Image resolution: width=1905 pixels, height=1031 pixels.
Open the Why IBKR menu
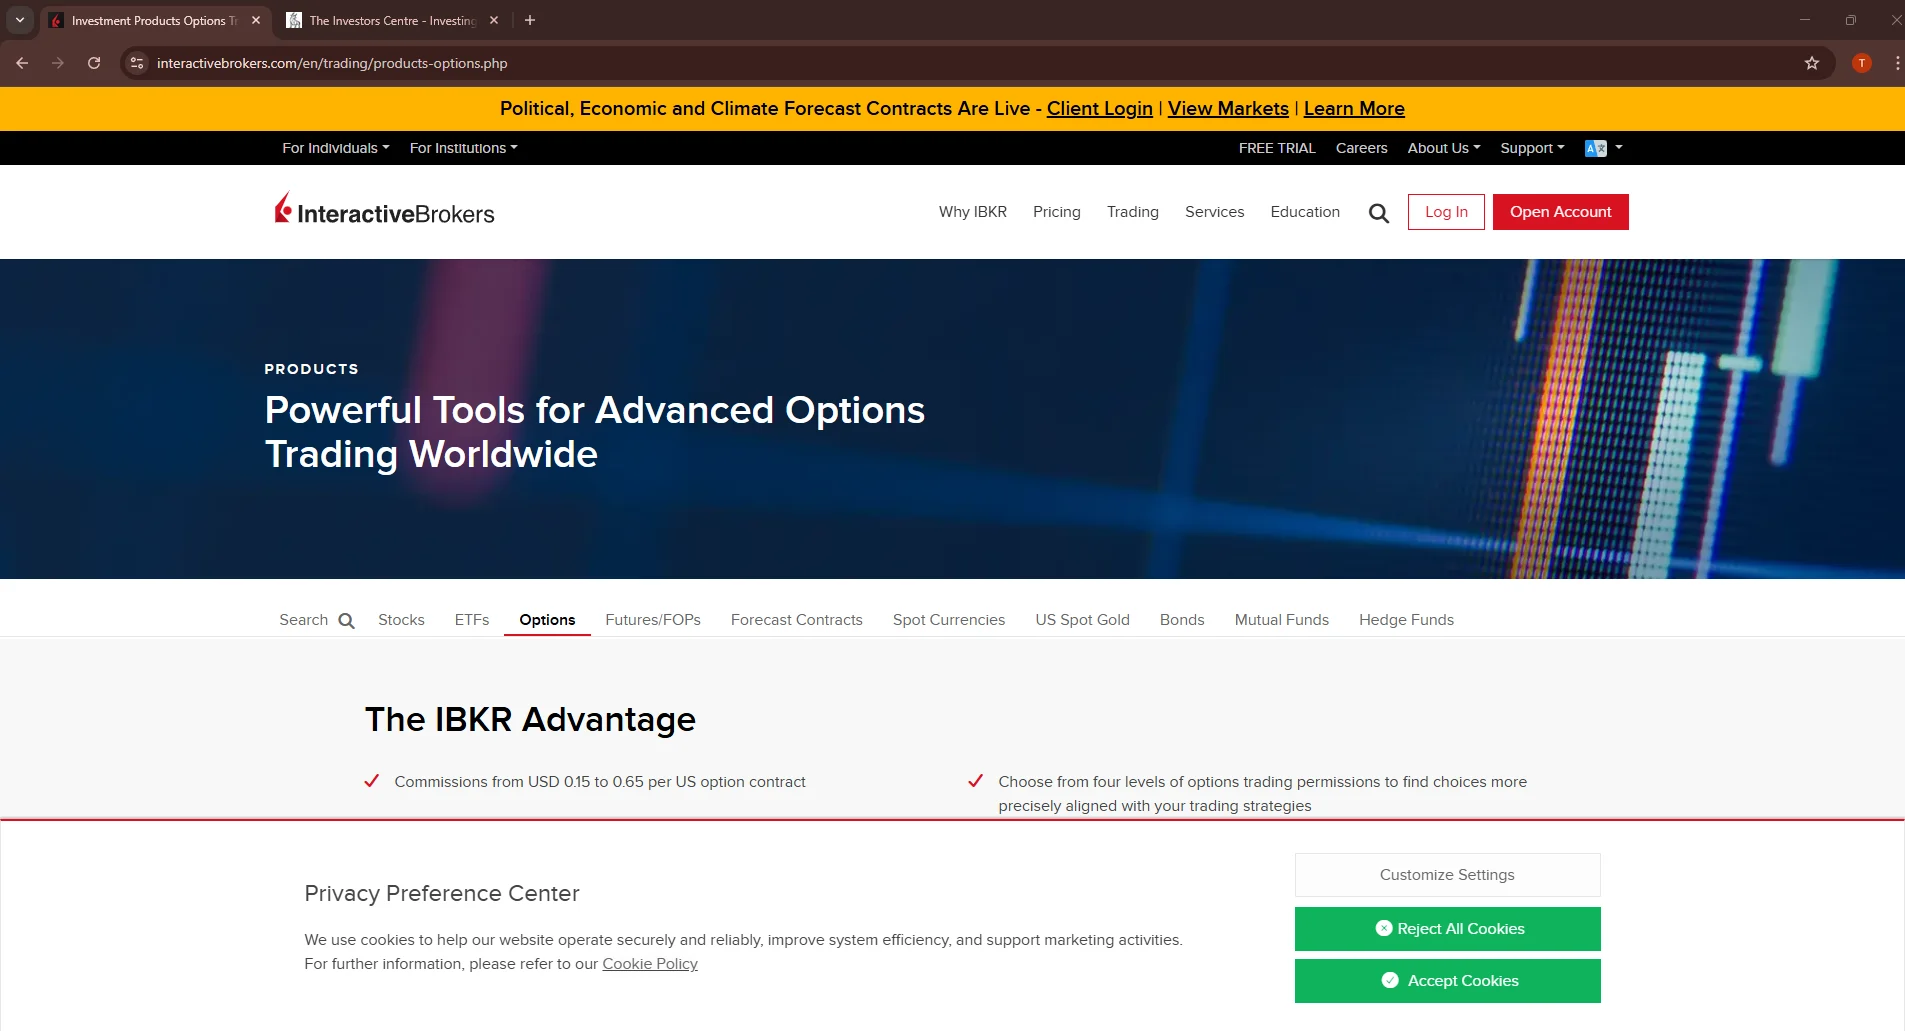(x=972, y=212)
